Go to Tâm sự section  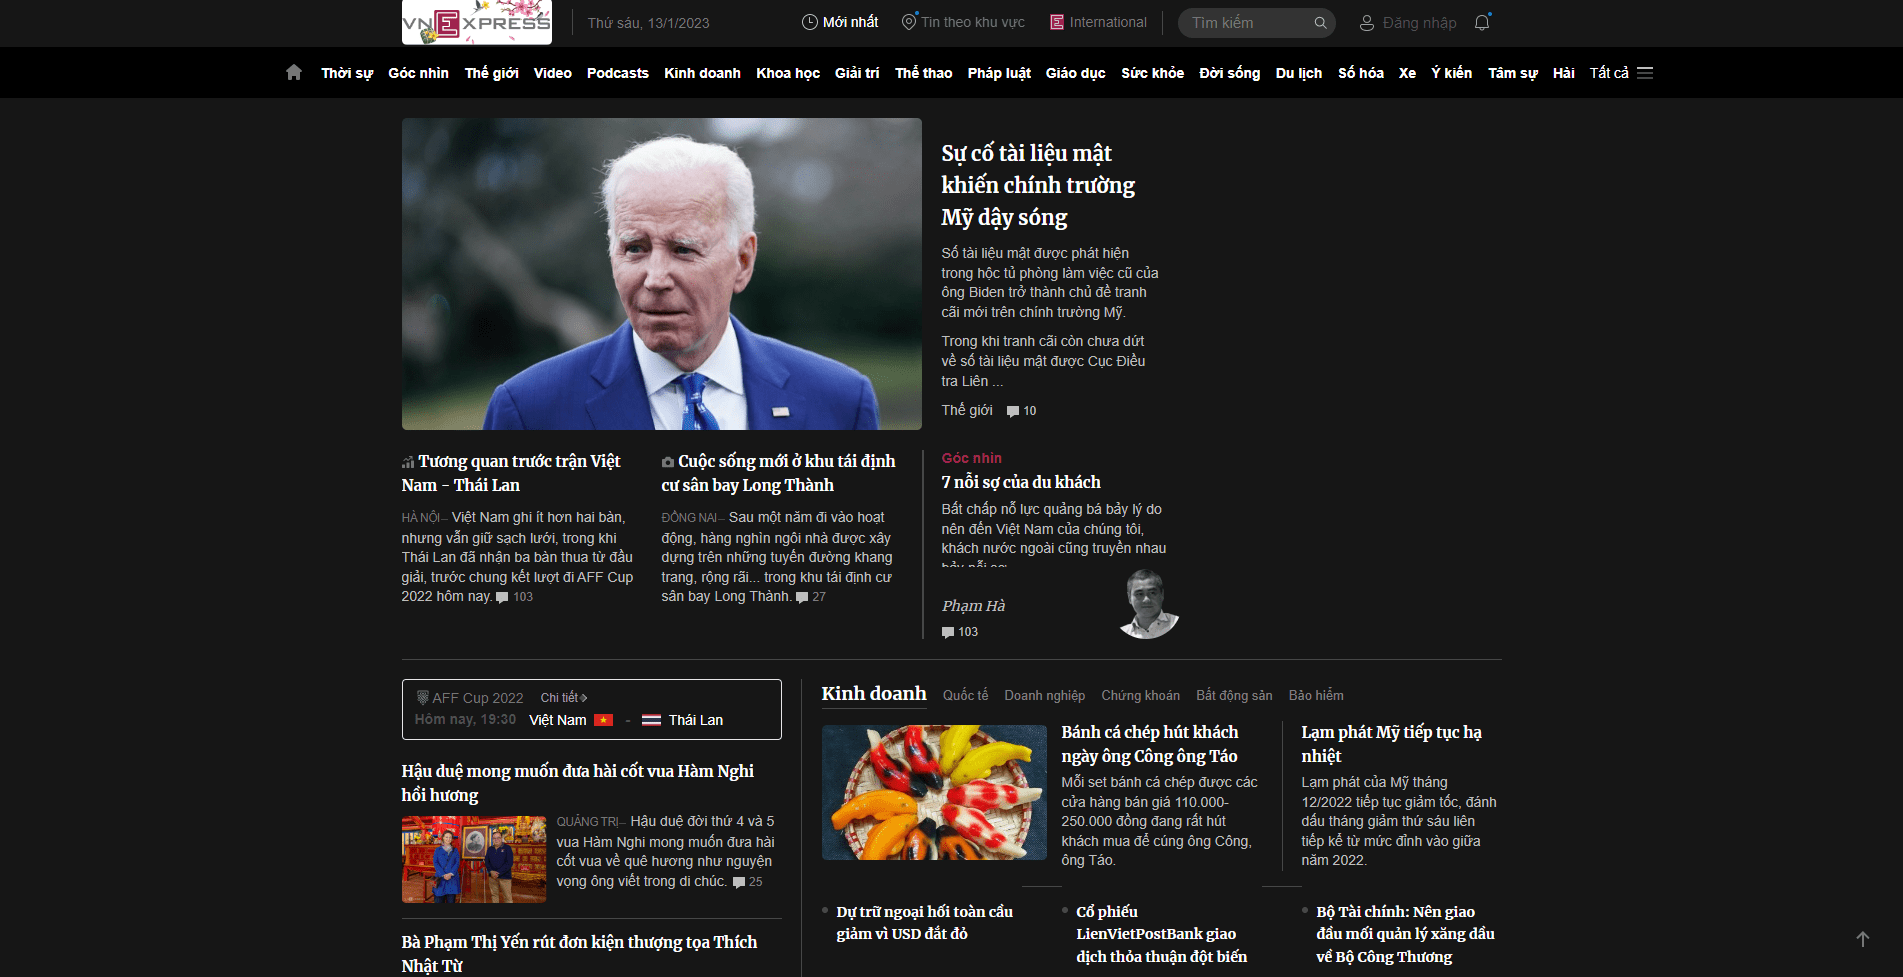point(1513,73)
